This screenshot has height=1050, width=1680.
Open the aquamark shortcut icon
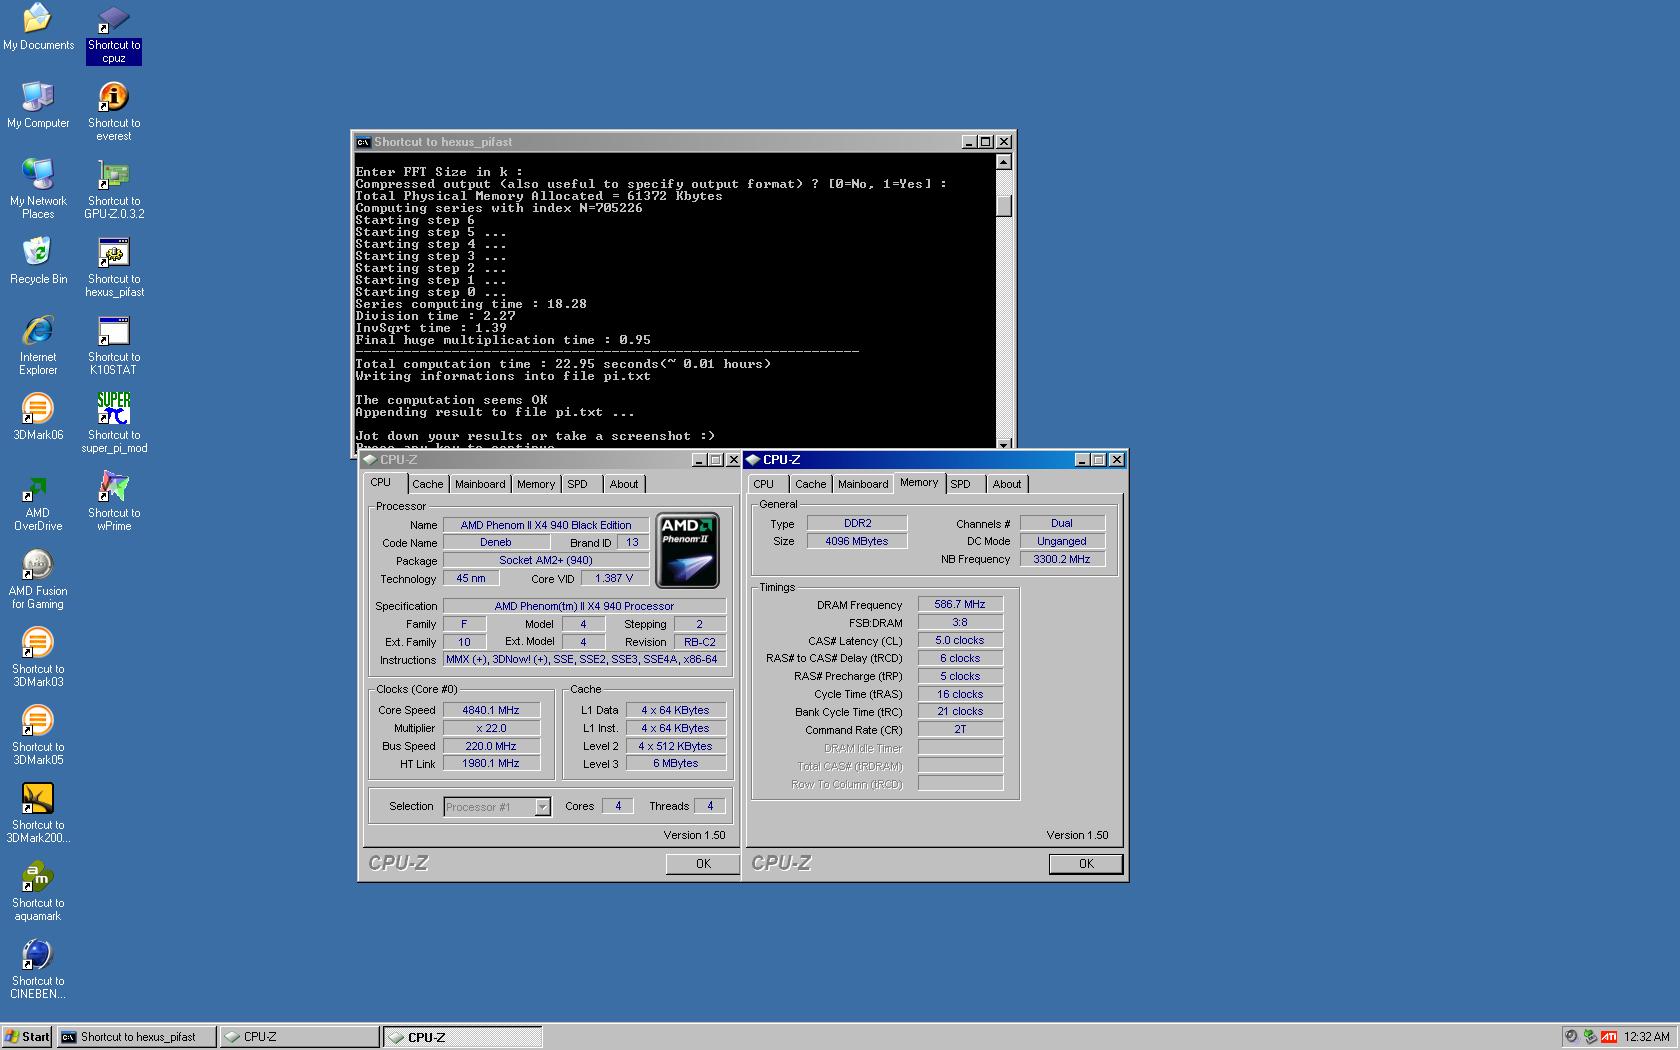coord(38,892)
